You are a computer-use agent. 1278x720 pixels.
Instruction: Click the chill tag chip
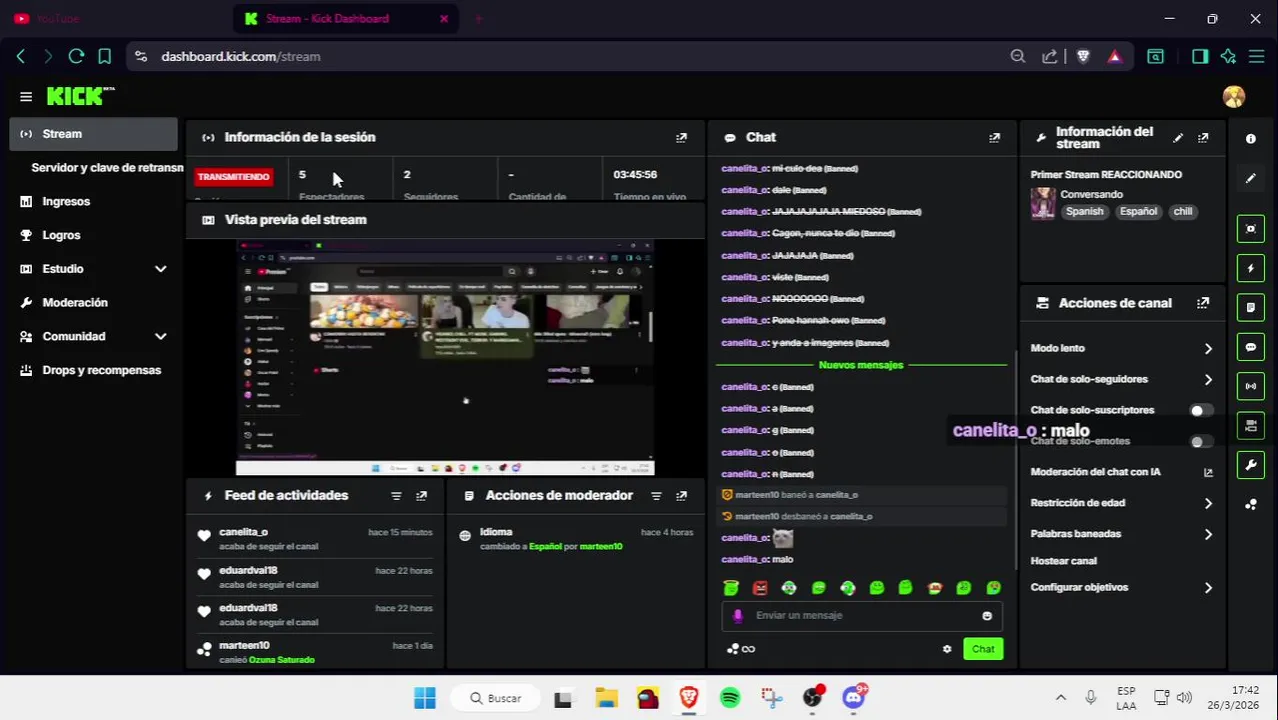(x=1183, y=212)
